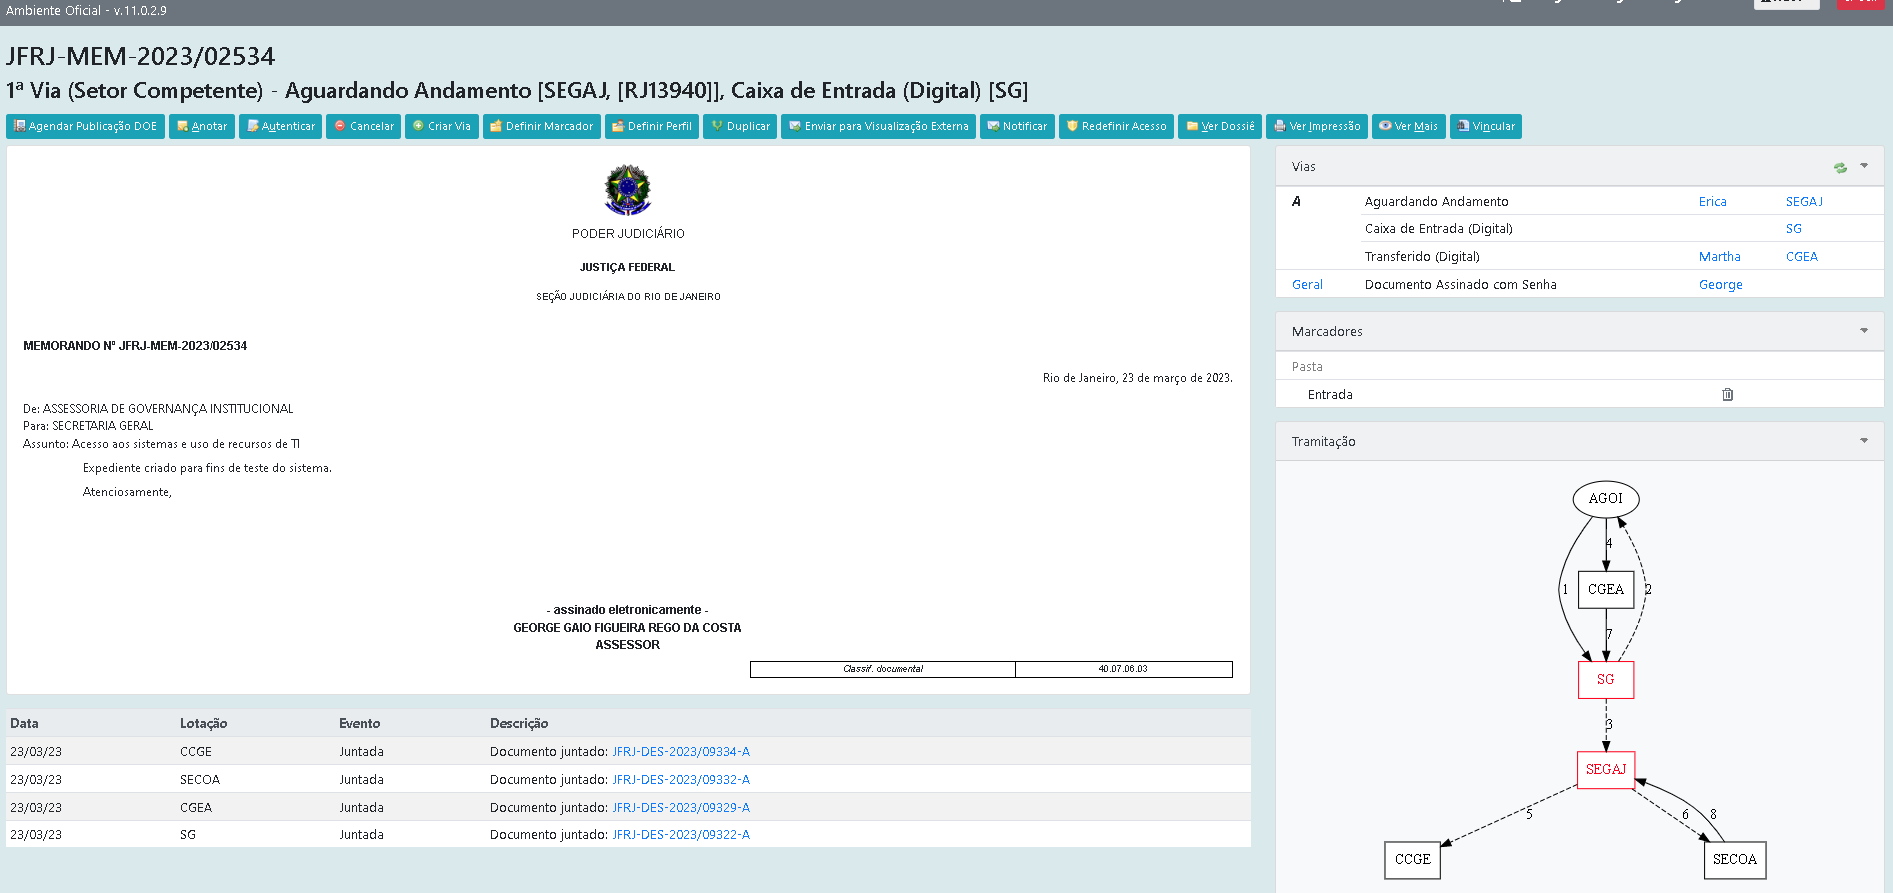Click the Notificar button
The image size is (1893, 893).
click(x=1017, y=126)
